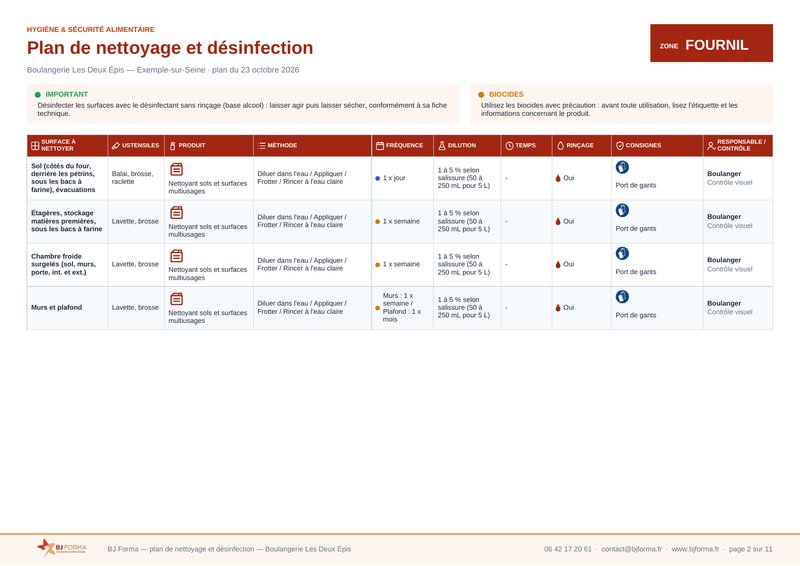800x566 pixels.
Task: Click the clock icon beside Temps header
Action: point(509,145)
